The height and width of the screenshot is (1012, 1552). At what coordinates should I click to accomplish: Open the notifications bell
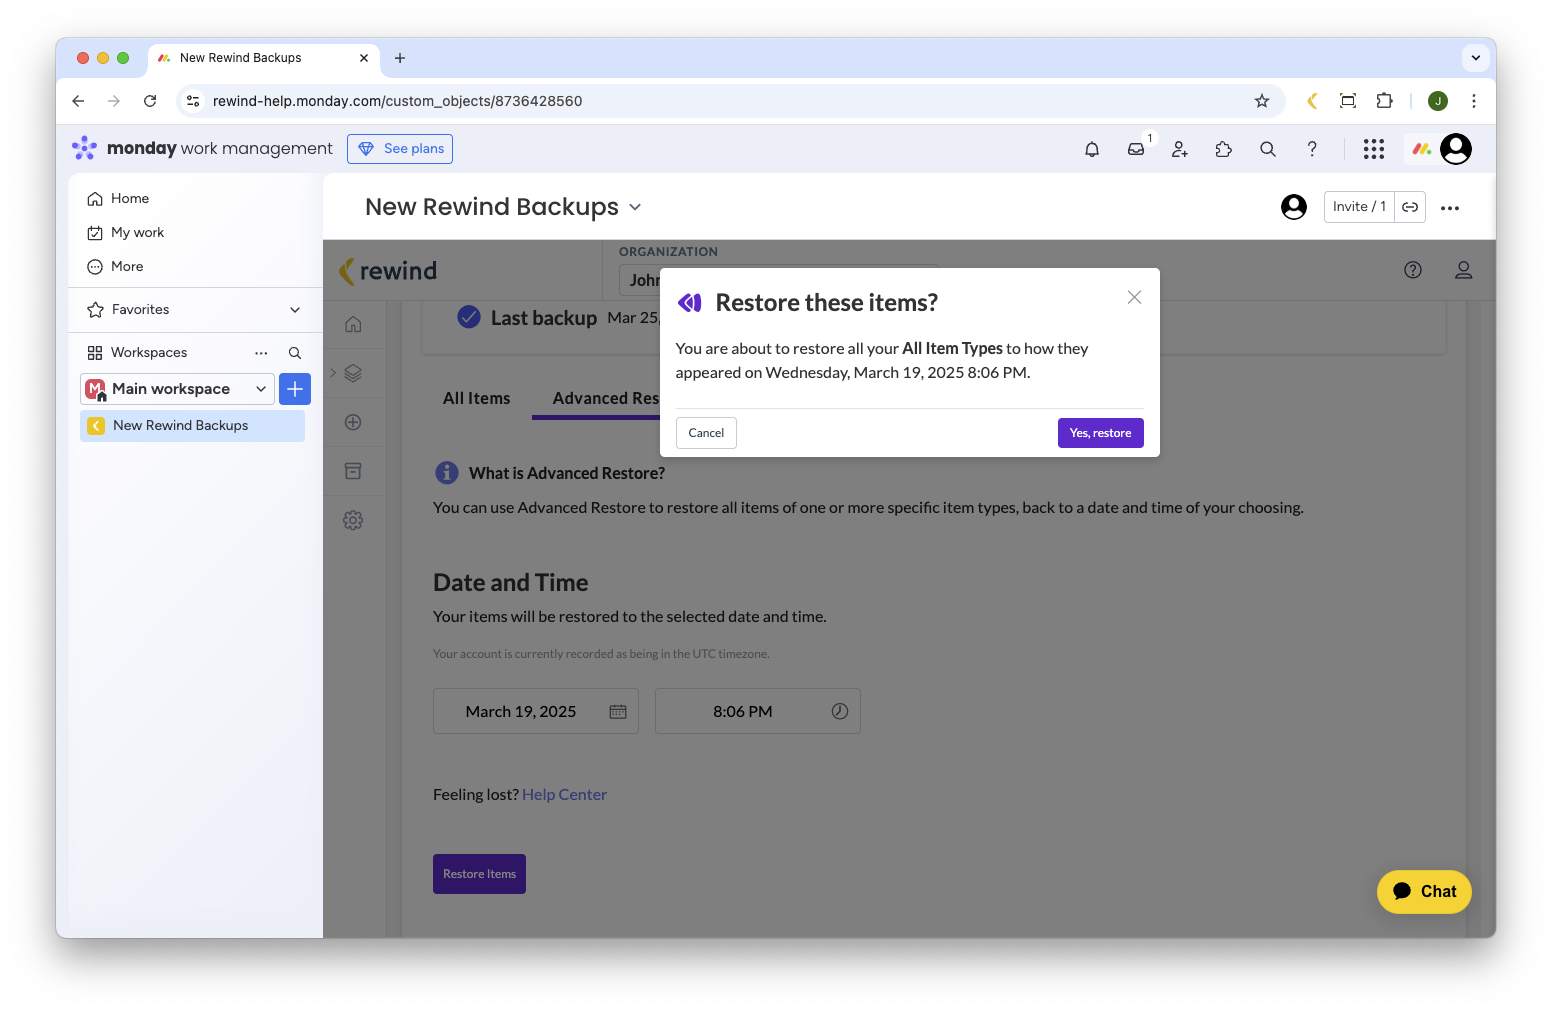(x=1092, y=149)
